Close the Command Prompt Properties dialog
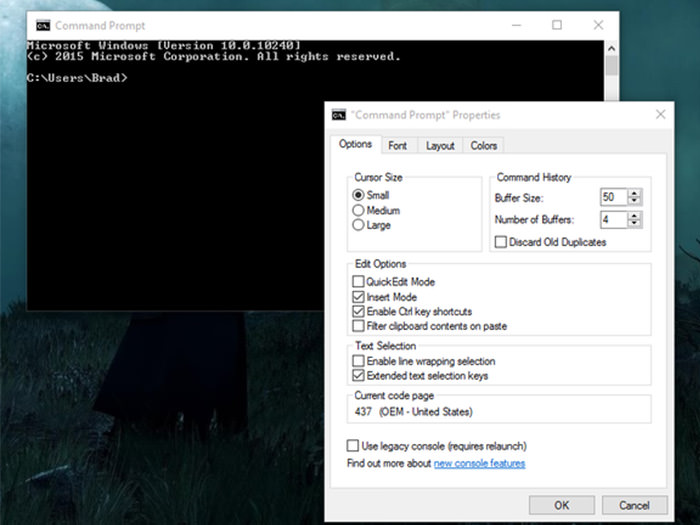 [658, 115]
